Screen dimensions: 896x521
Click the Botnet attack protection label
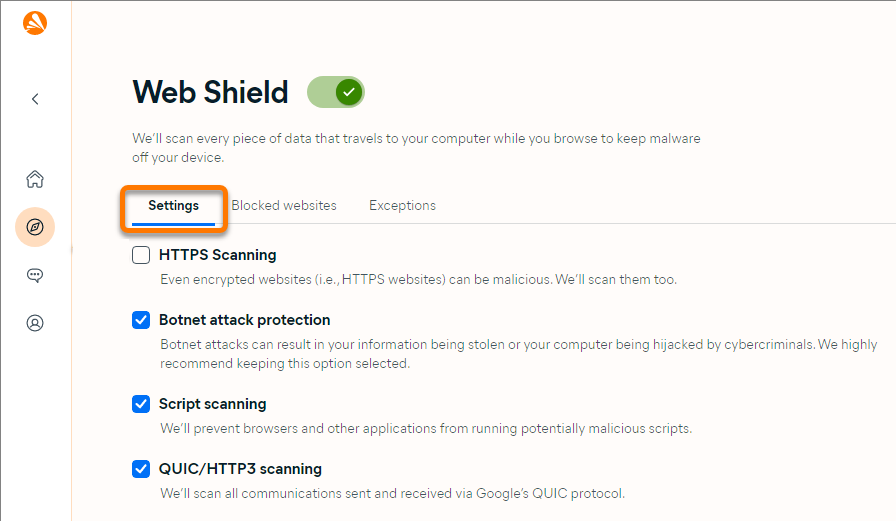[244, 320]
